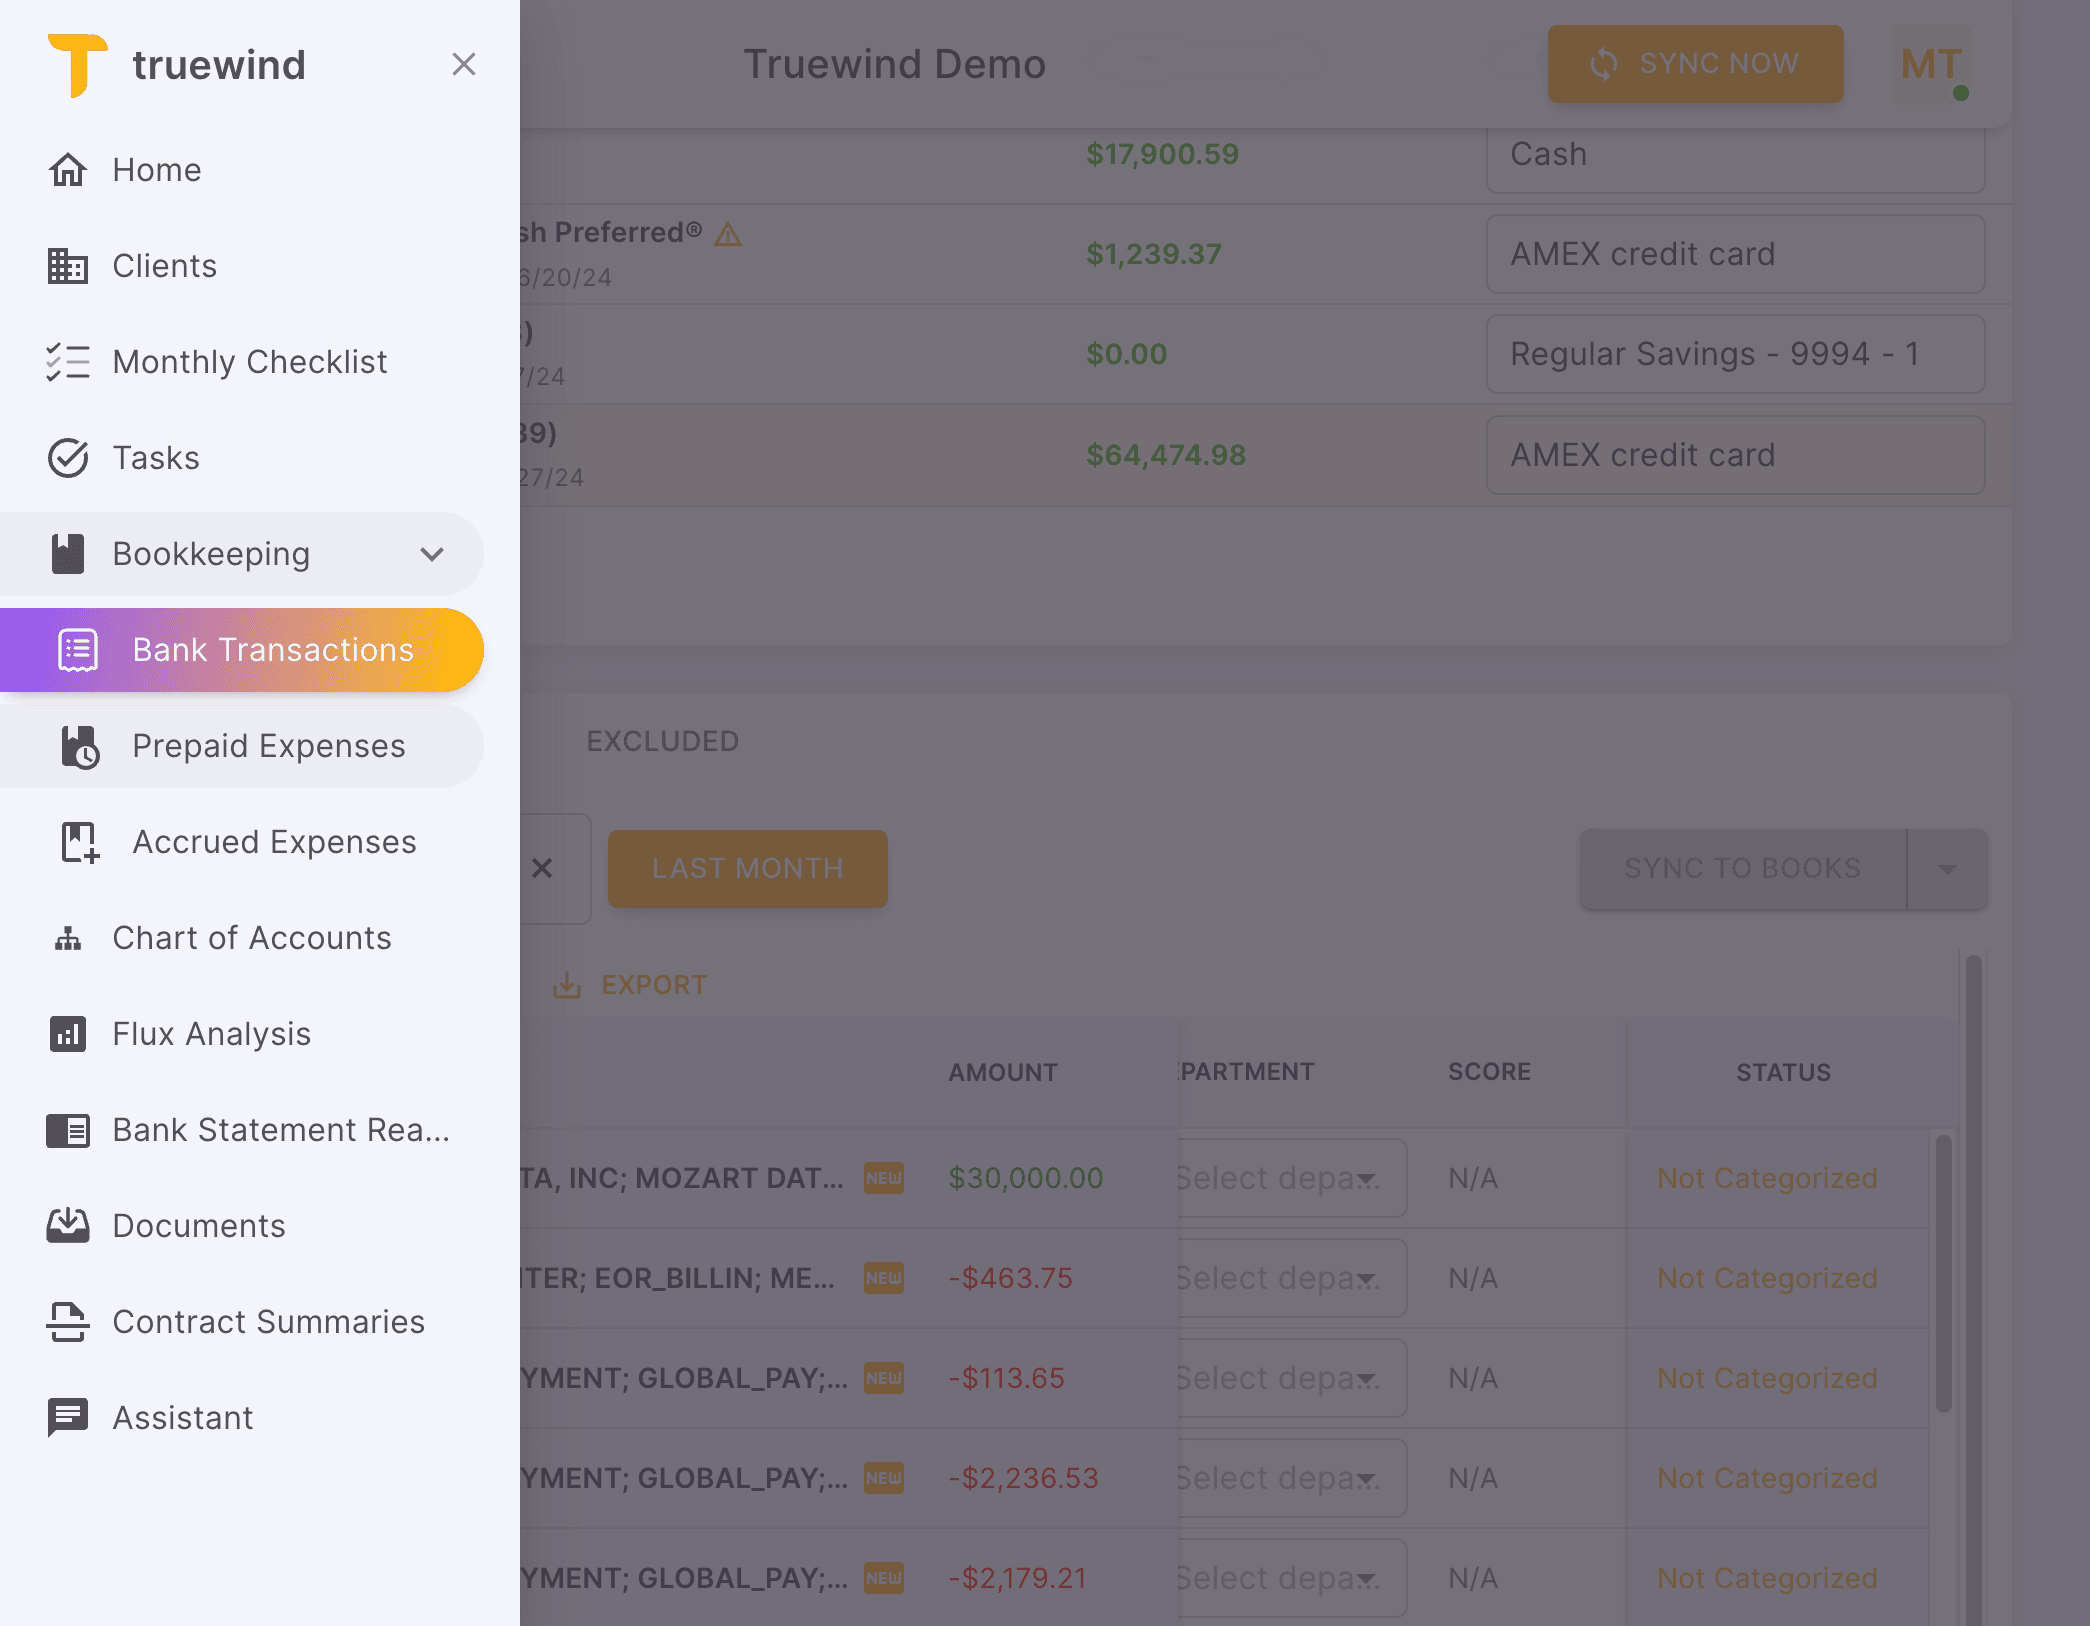Select the Tasks checkmark icon
2090x1626 pixels.
(68, 458)
